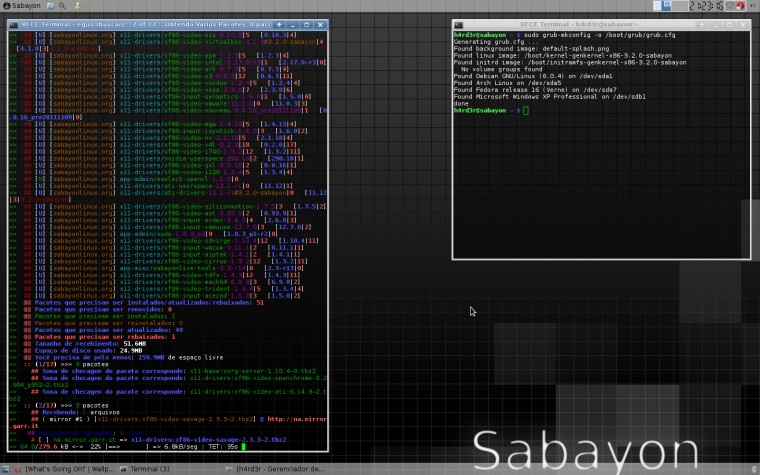Click "Found Fedora release 16 (Verne)" line

coord(535,90)
